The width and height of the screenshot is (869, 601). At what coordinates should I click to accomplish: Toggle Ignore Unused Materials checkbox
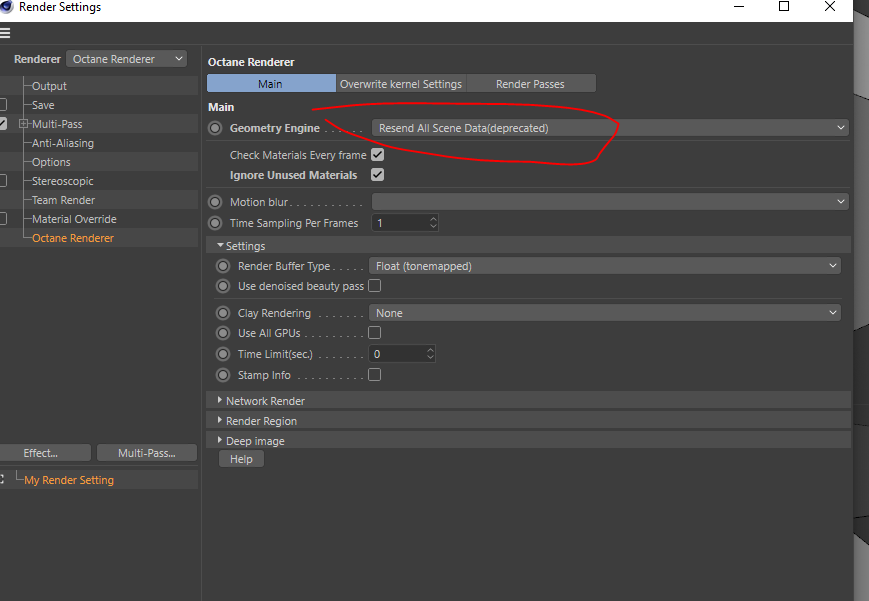(x=377, y=175)
